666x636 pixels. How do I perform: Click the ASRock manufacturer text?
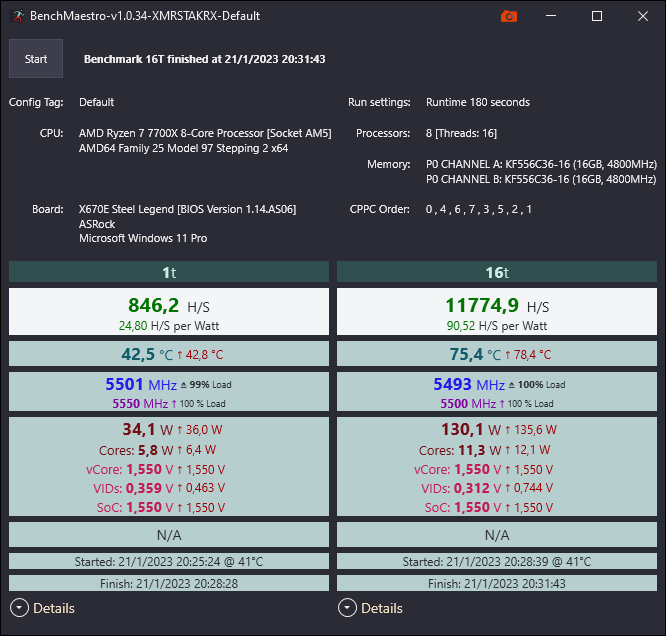pyautogui.click(x=97, y=224)
